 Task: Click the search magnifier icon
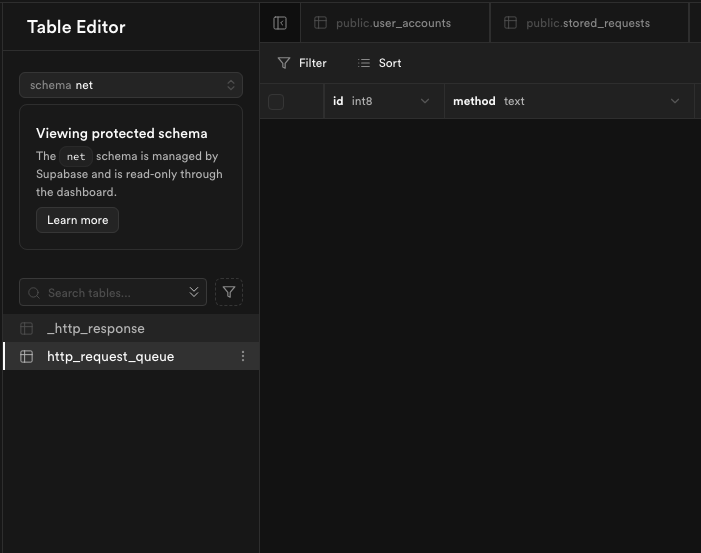coord(34,293)
